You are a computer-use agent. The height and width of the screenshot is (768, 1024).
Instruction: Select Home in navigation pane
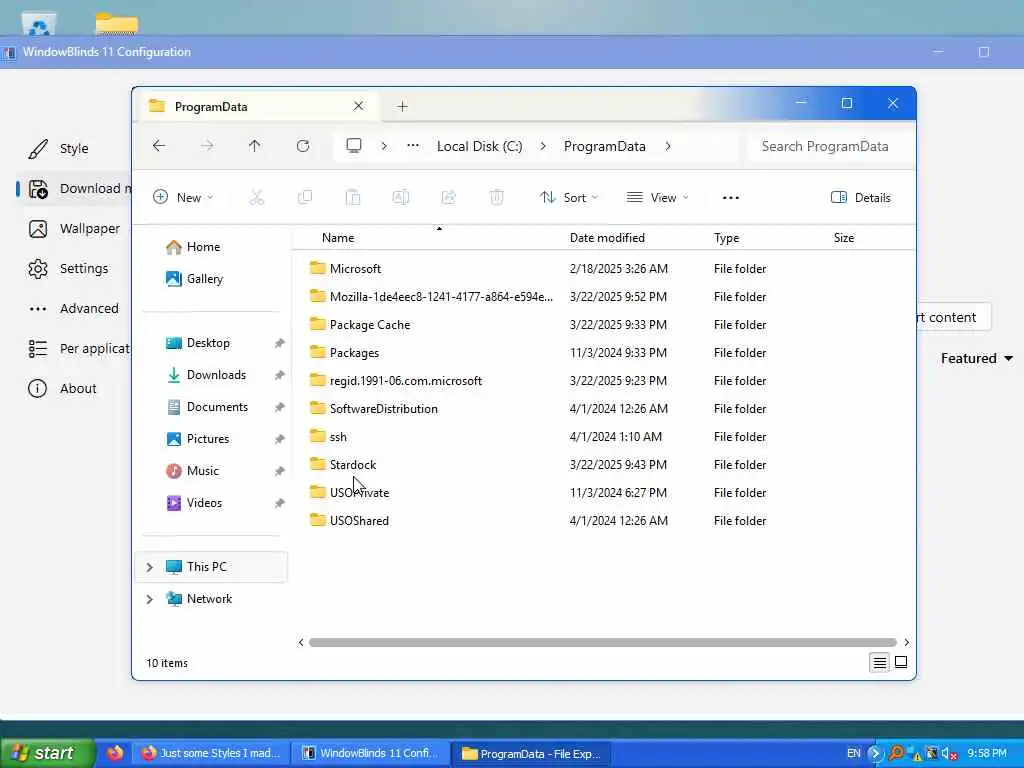tap(193, 247)
